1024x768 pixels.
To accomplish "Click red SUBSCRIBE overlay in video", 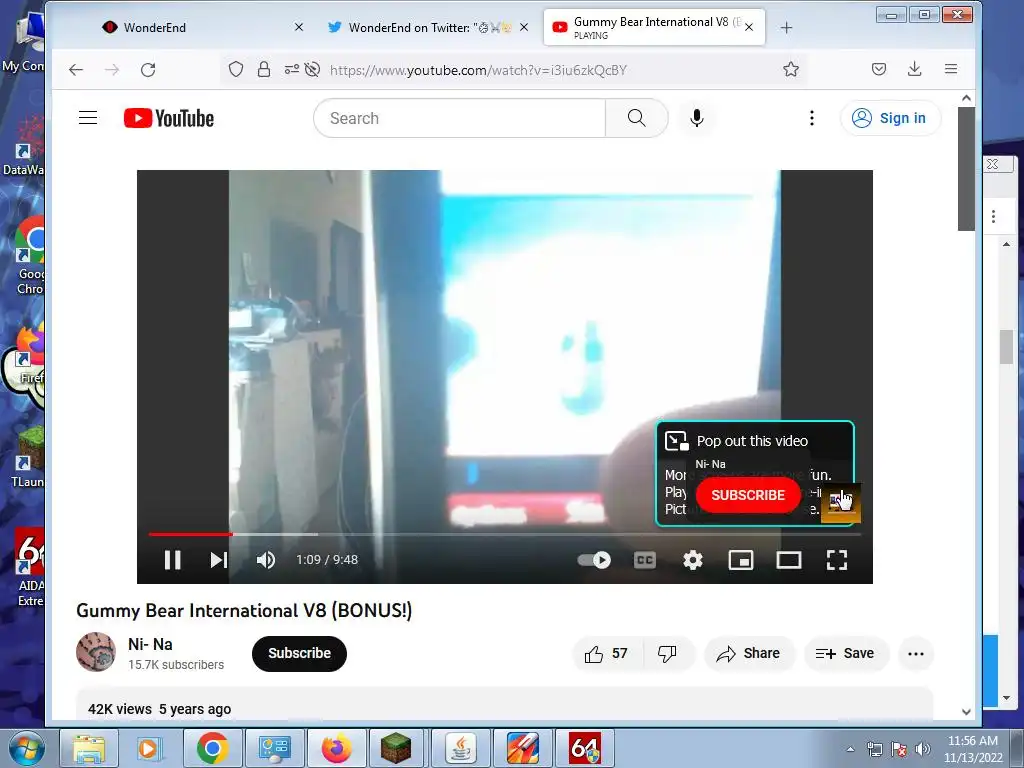I will (x=748, y=495).
